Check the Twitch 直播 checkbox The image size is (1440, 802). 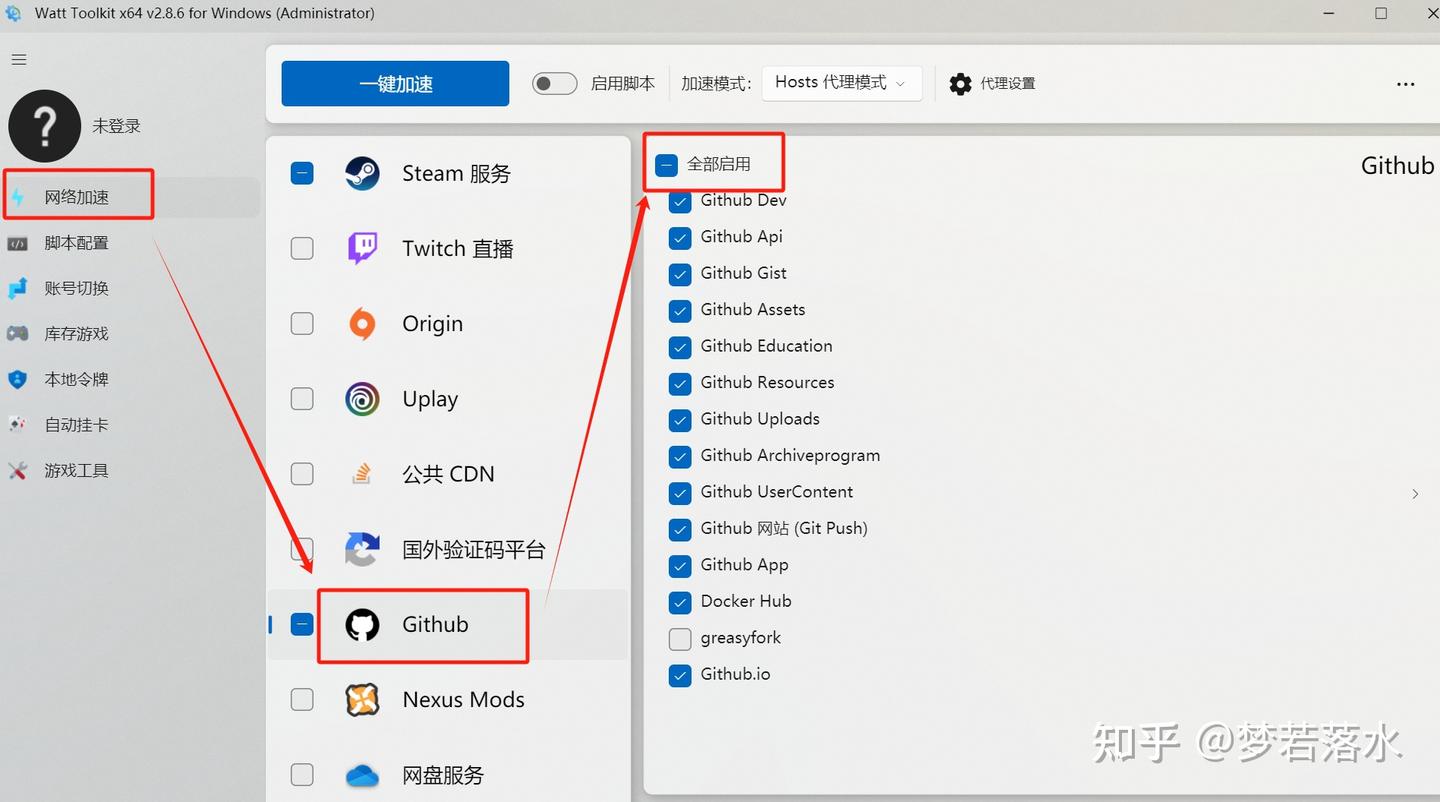point(302,248)
